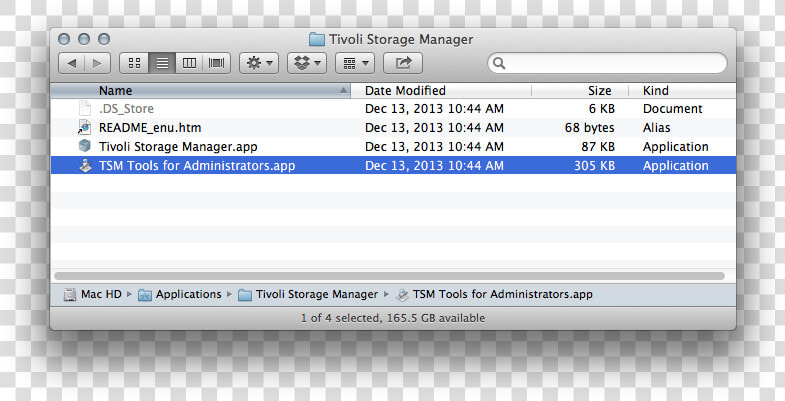Viewport: 785px width, 401px height.
Task: Click the Share toolbar button
Action: [403, 63]
